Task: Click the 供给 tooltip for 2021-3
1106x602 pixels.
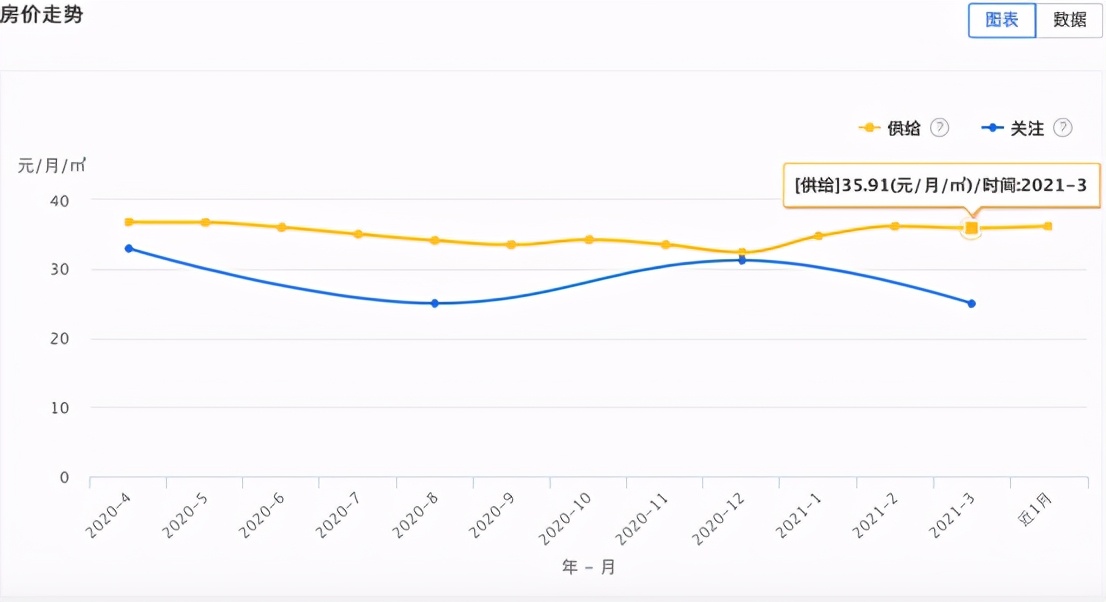Action: point(940,184)
